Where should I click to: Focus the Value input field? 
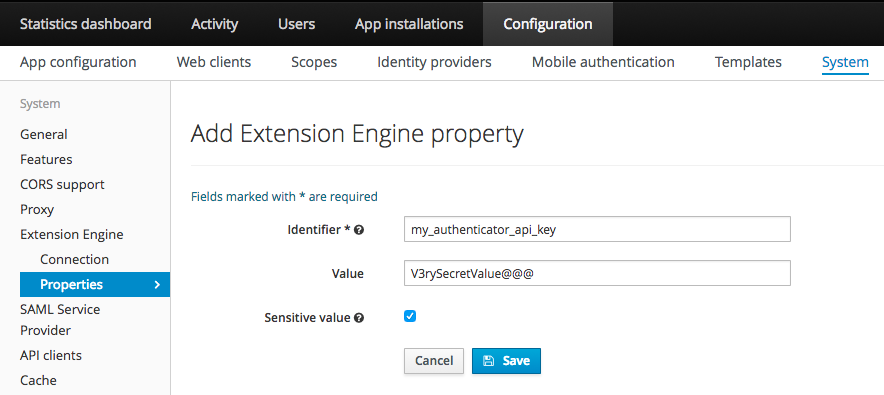click(597, 273)
